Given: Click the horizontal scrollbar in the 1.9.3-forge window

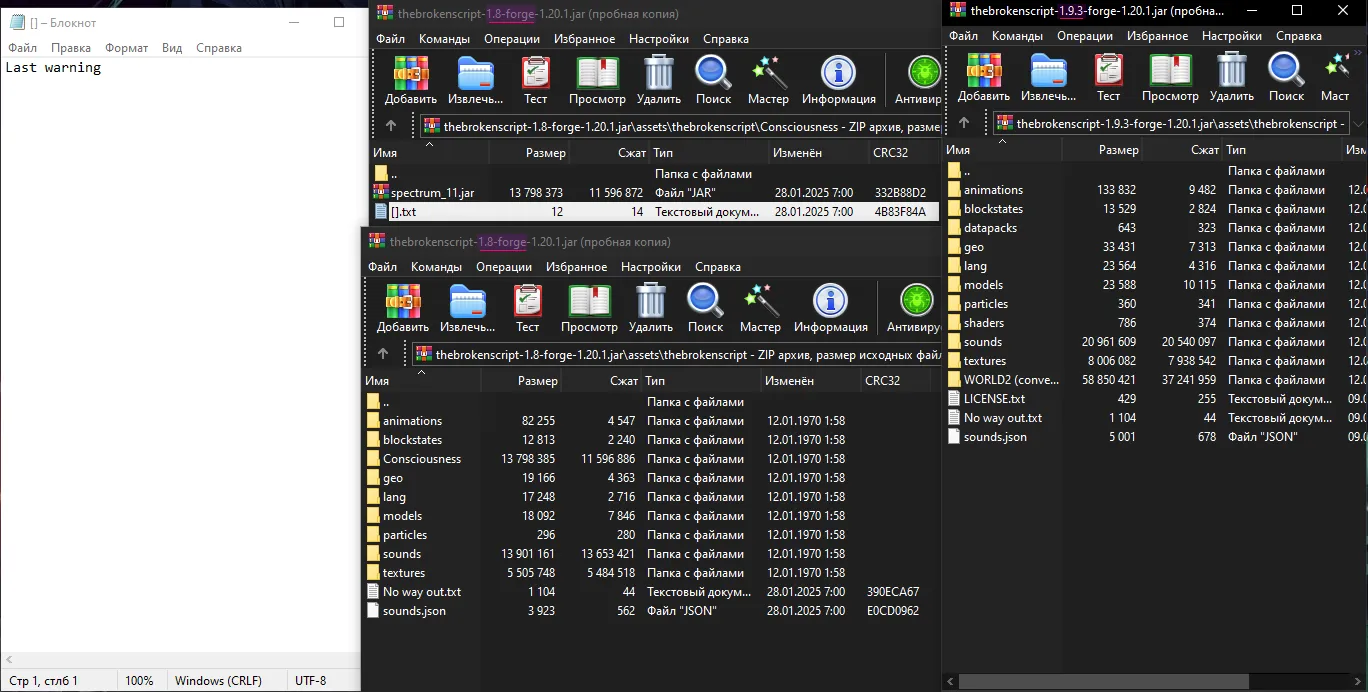Looking at the screenshot, I should click(1100, 681).
